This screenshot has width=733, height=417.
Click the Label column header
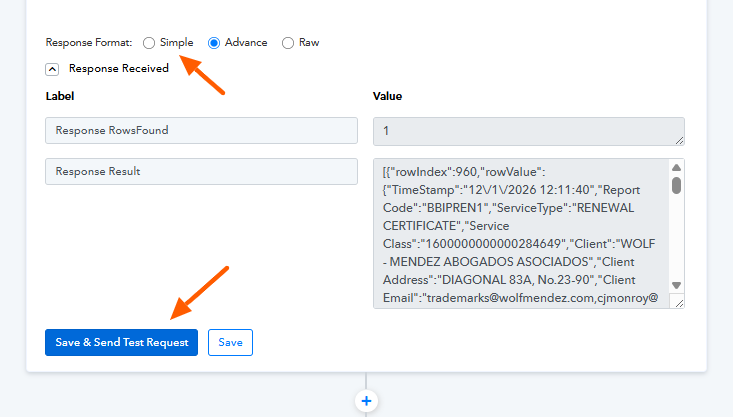[x=60, y=97]
